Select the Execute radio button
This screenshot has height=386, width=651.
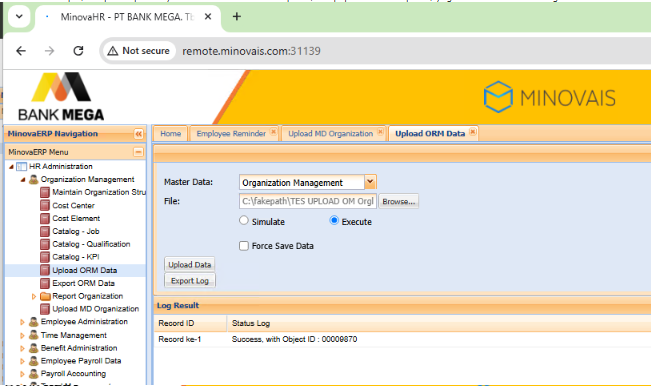pyautogui.click(x=334, y=220)
